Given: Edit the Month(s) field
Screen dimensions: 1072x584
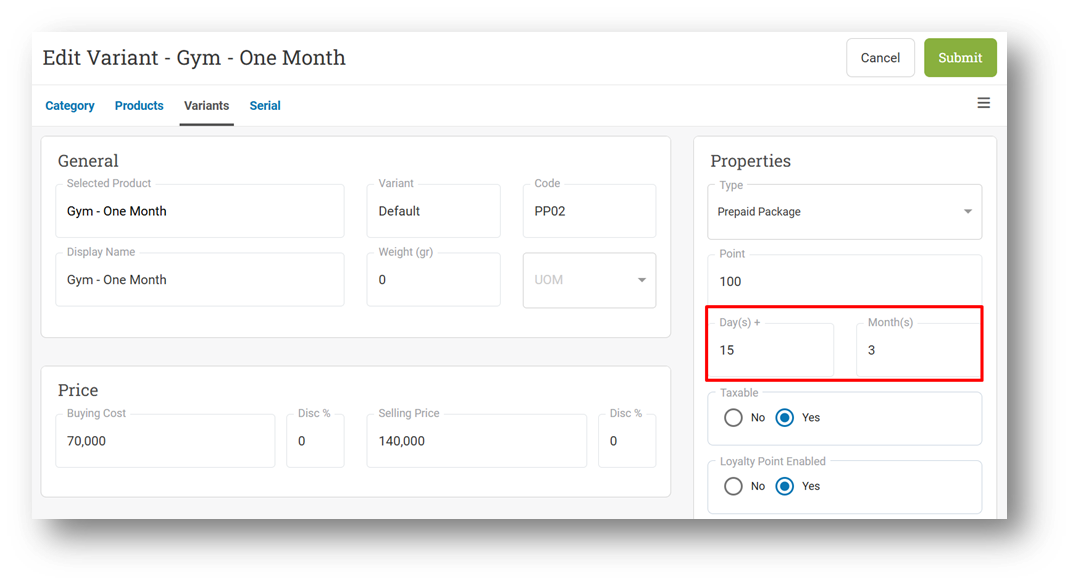Looking at the screenshot, I should (x=918, y=350).
